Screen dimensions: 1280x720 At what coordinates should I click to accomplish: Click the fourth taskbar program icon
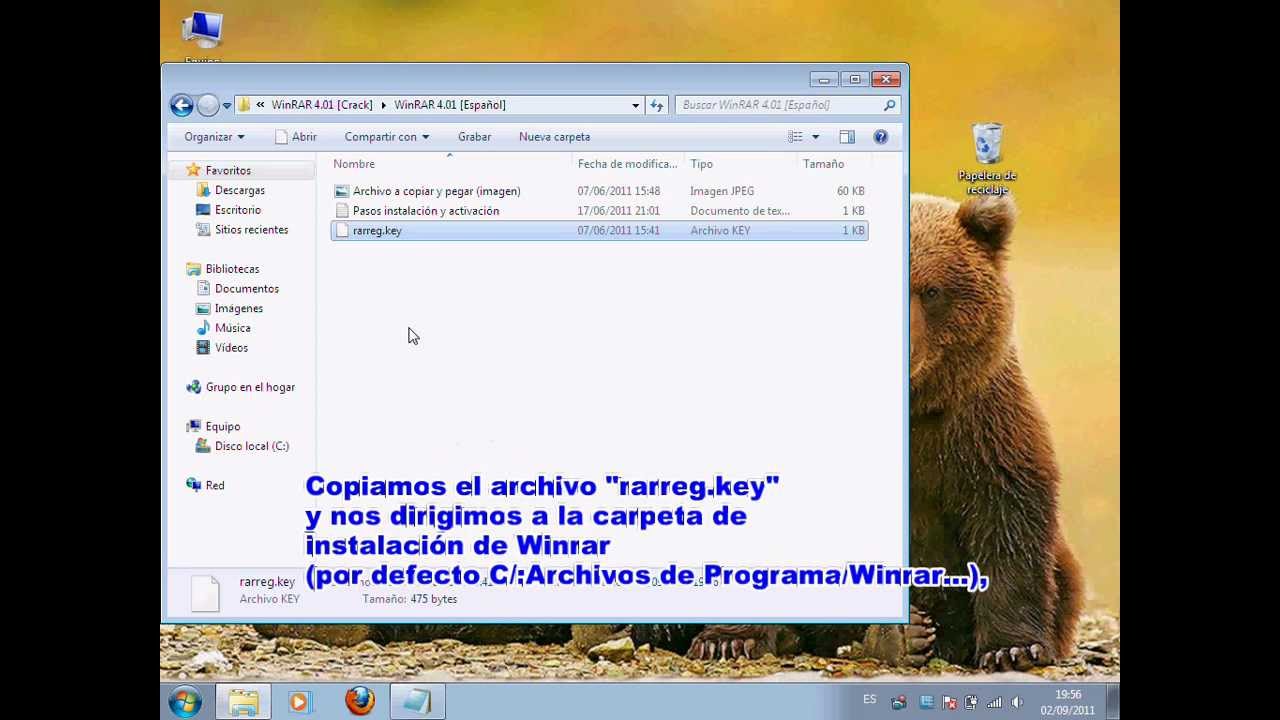417,702
